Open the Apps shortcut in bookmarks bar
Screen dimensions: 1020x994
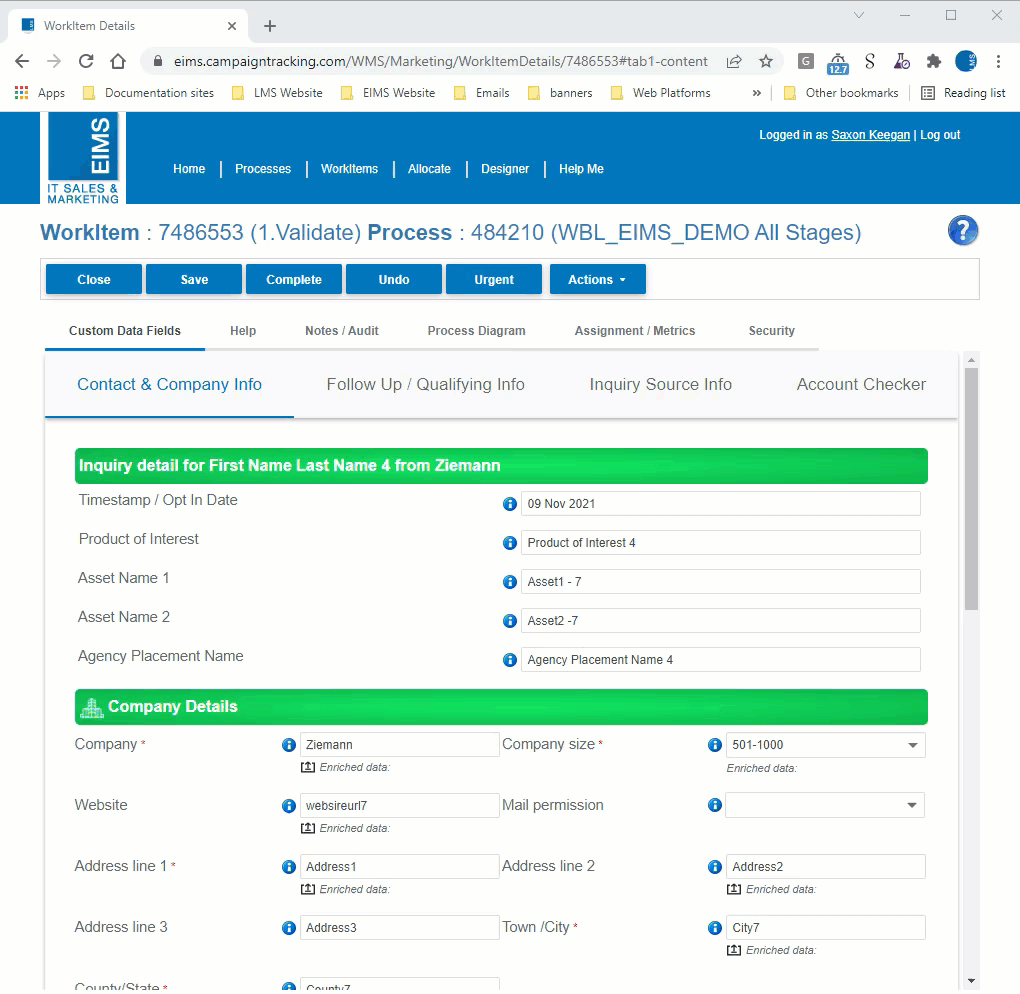[x=40, y=93]
